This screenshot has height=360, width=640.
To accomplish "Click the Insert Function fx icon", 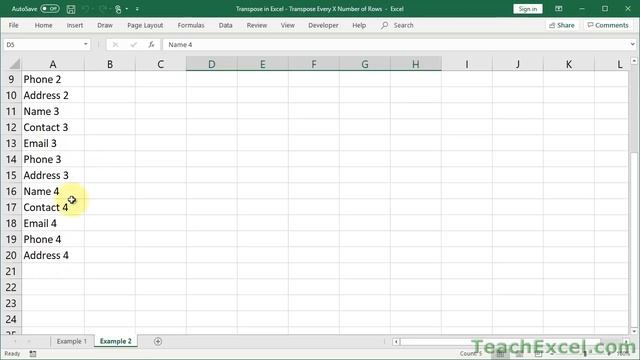I will click(151, 44).
